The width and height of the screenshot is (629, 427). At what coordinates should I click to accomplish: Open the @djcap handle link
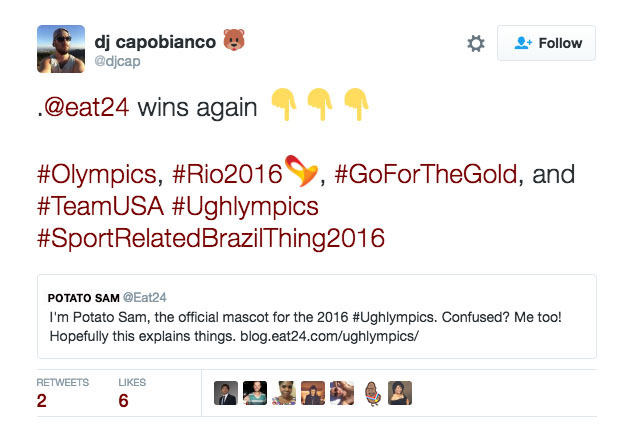(117, 61)
